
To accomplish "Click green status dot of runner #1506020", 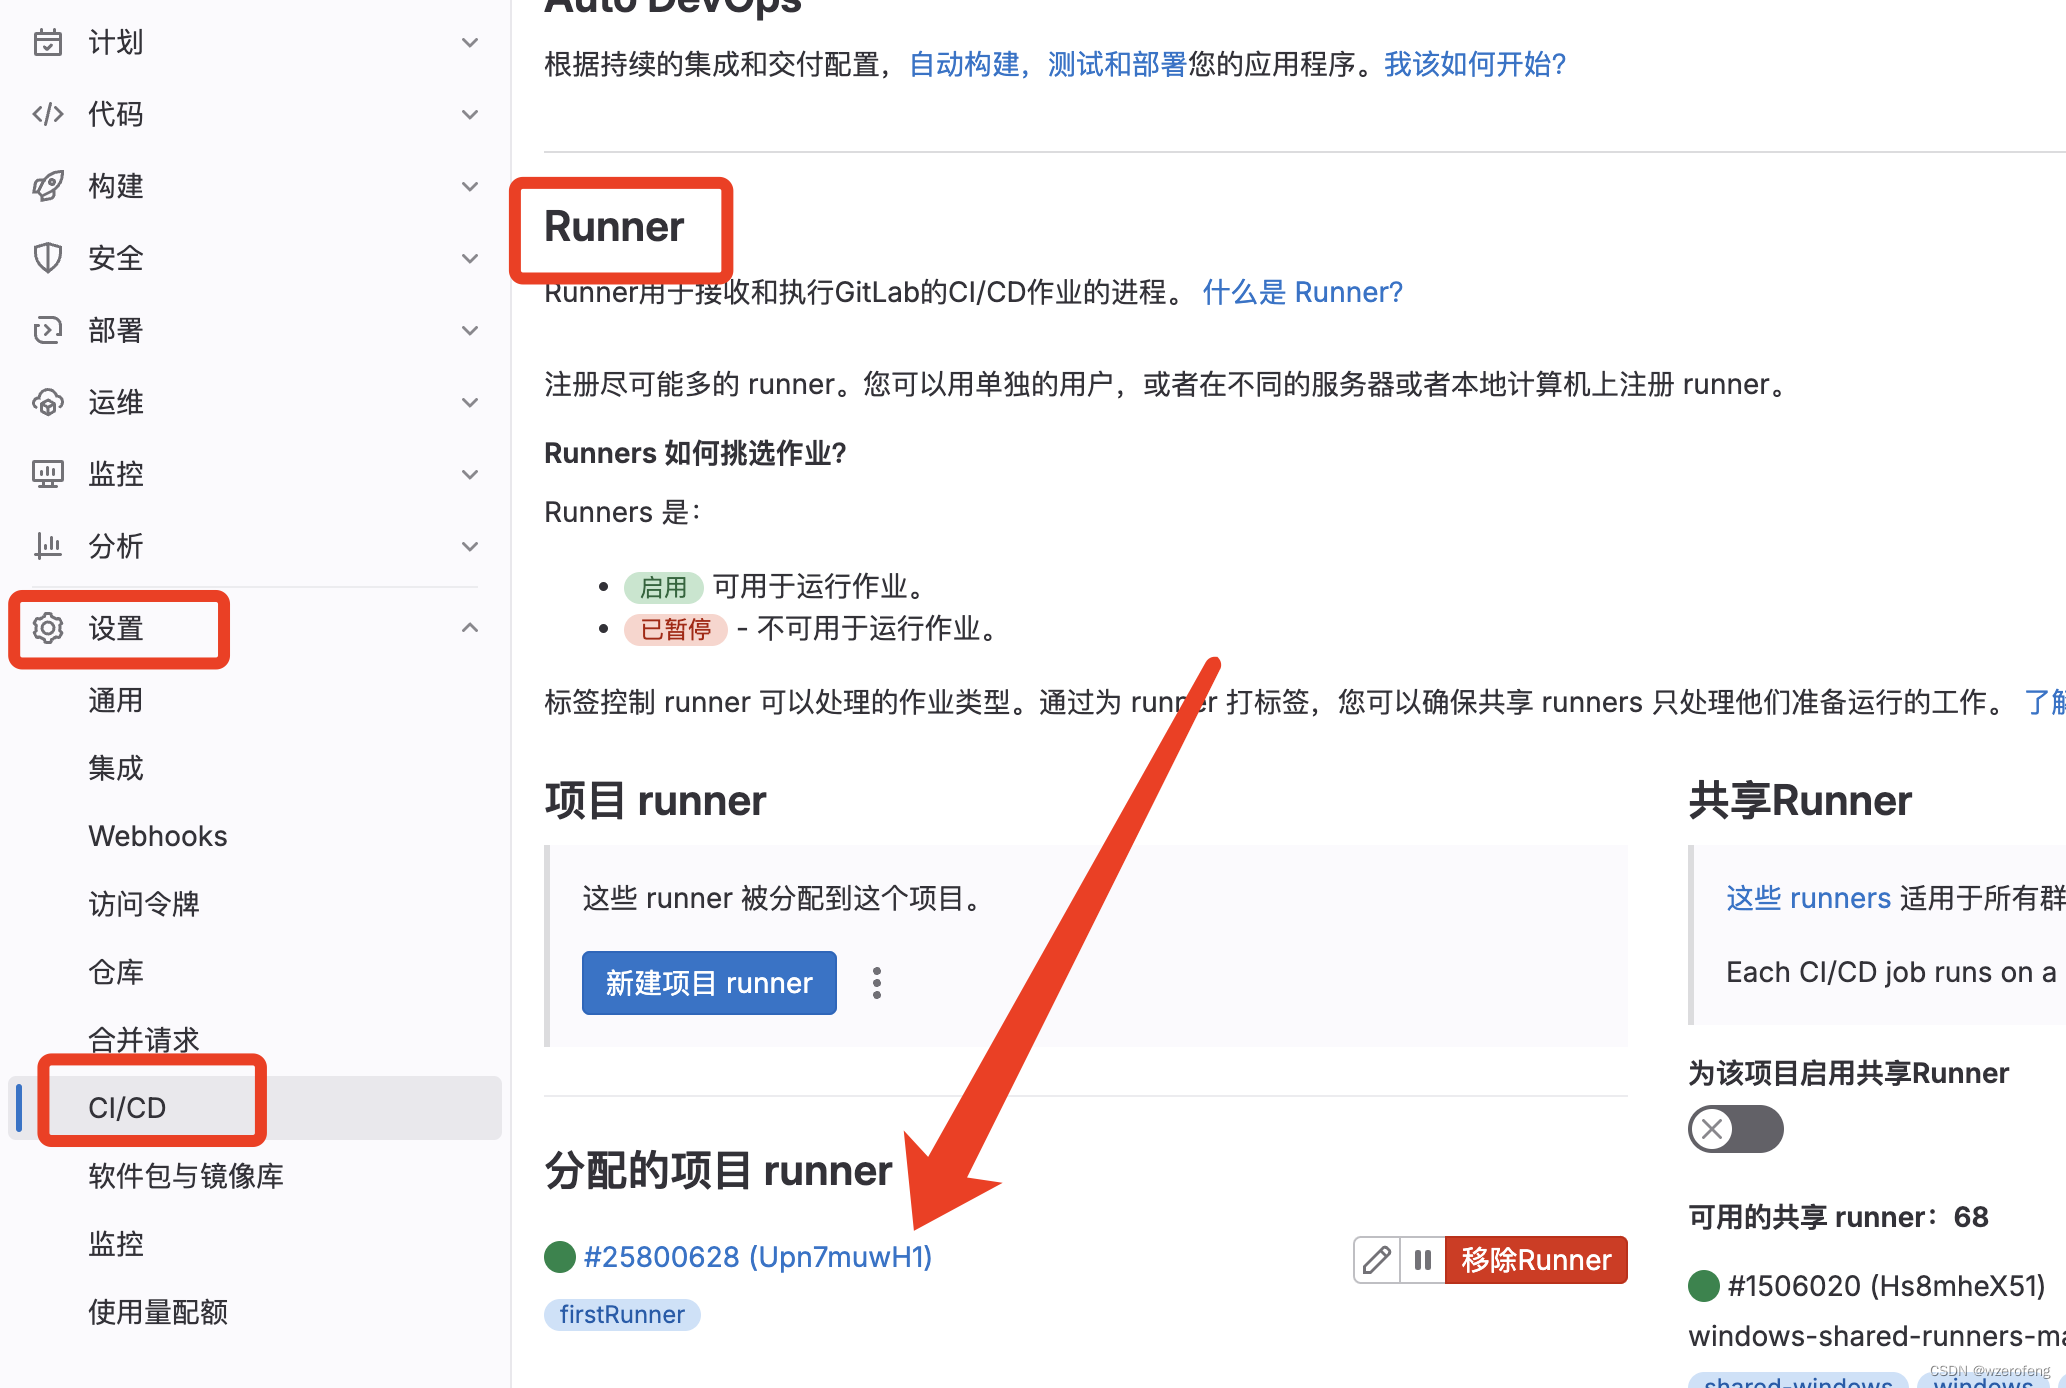I will click(x=1704, y=1286).
